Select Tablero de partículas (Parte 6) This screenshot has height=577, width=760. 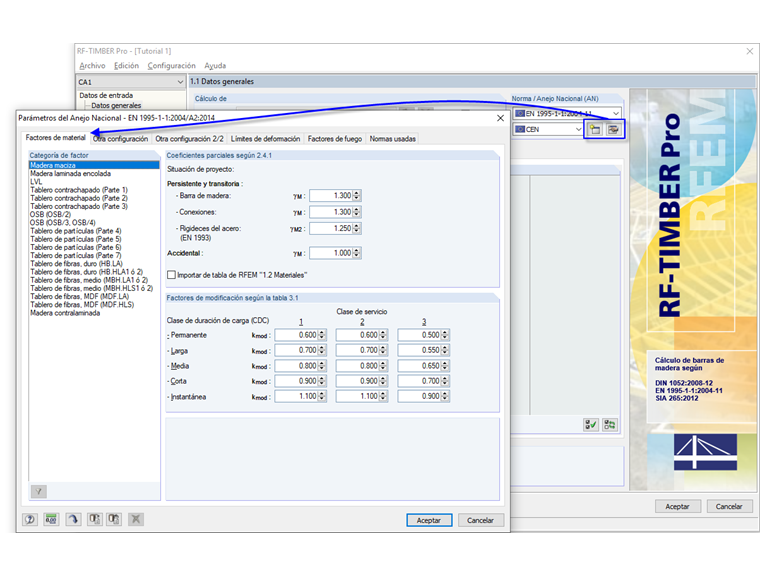pos(94,247)
